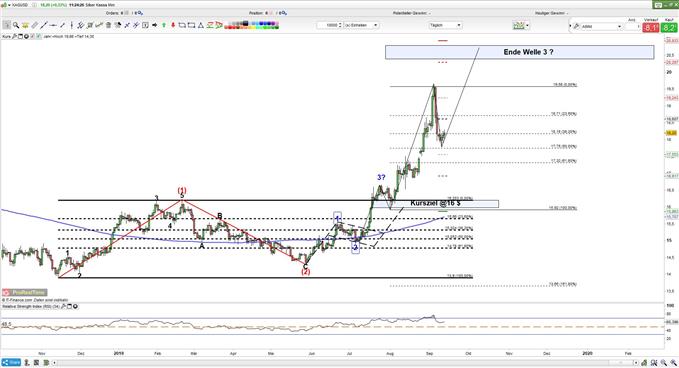This screenshot has height=368, width=679.
Task: Pick the horizontal line drawing tool
Action: [x=53, y=25]
